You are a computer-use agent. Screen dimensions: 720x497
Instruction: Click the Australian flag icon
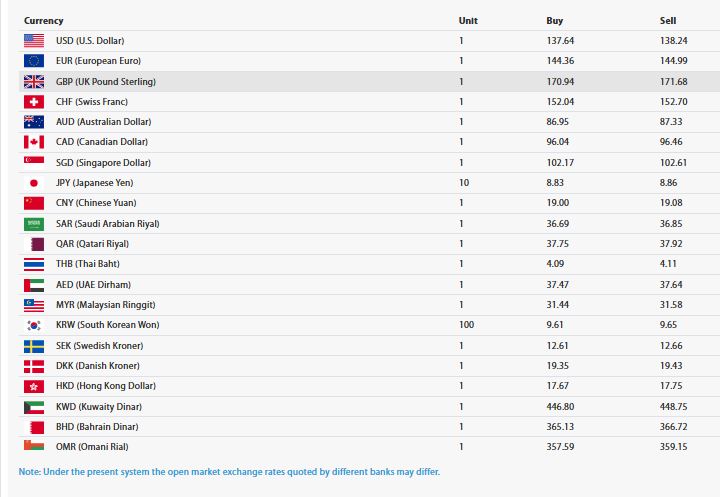[x=34, y=122]
